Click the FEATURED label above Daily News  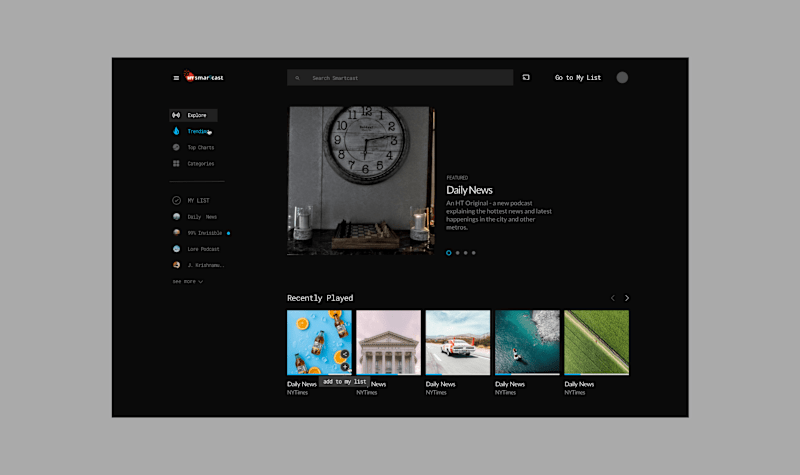[457, 178]
